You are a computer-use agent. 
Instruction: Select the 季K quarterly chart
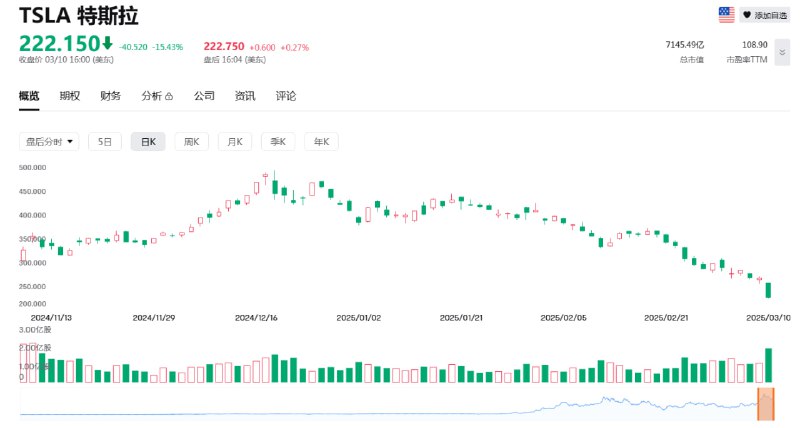278,142
